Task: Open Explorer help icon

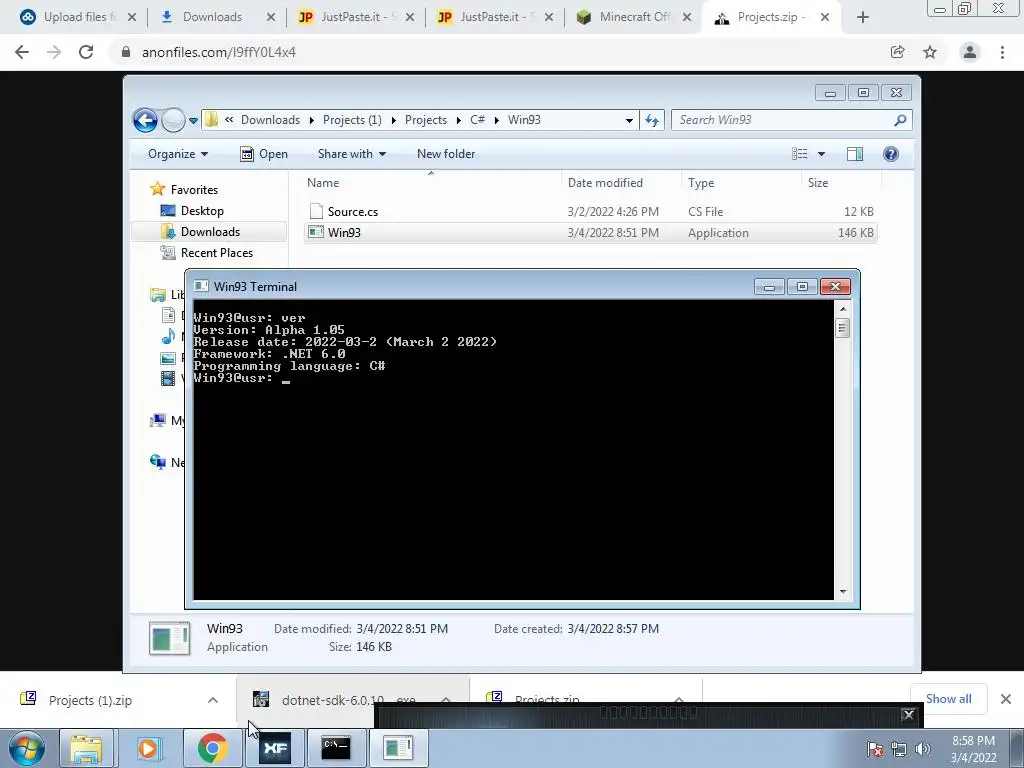Action: (891, 154)
